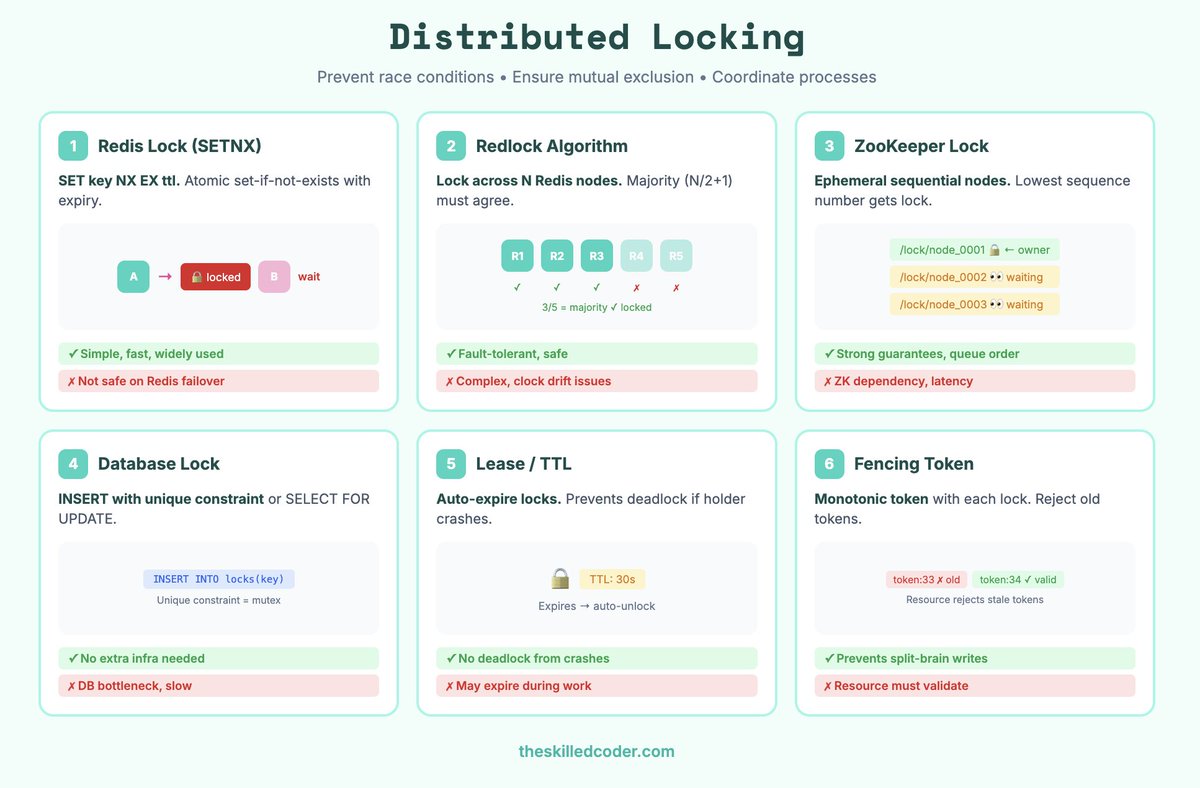The image size is (1200, 788).
Task: Click the Lease / TTL heading
Action: tap(524, 464)
